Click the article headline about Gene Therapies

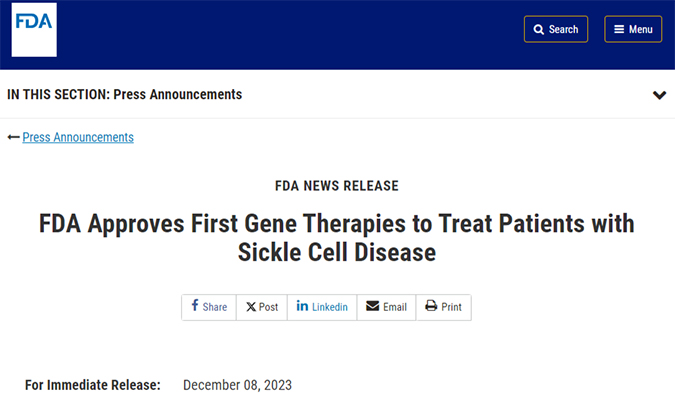(337, 238)
